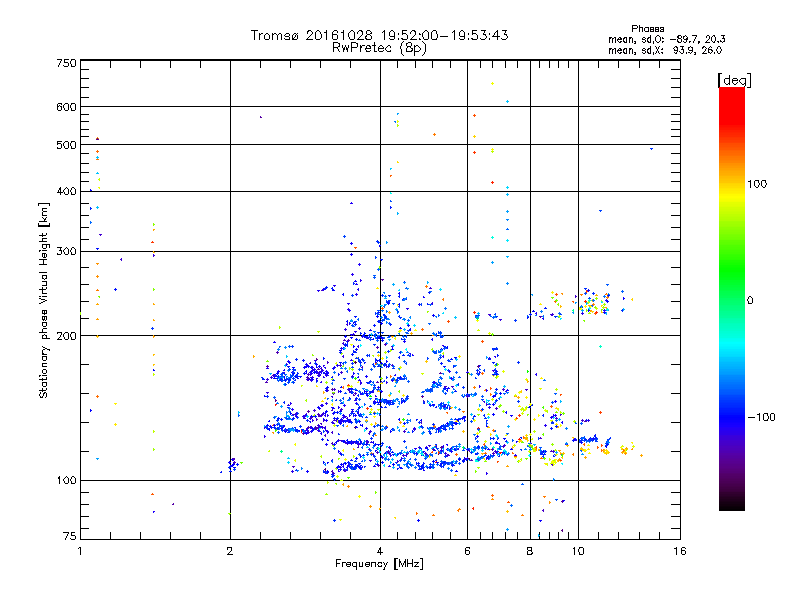Click the '400' y-axis tick label
This screenshot has height=600, width=800.
(x=66, y=191)
